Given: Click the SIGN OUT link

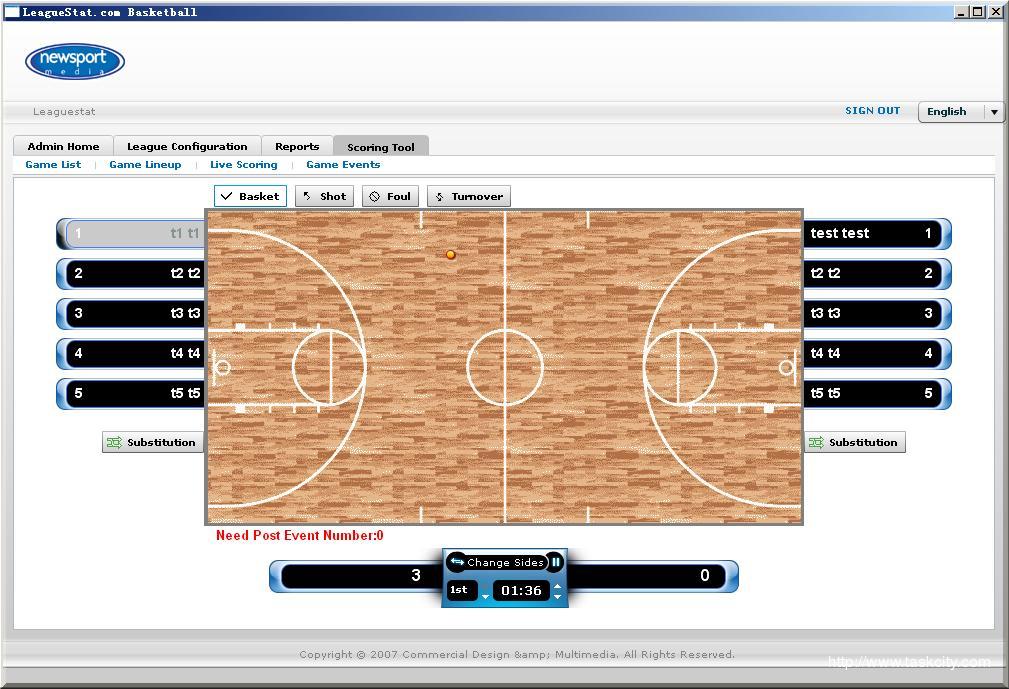Looking at the screenshot, I should (x=872, y=111).
